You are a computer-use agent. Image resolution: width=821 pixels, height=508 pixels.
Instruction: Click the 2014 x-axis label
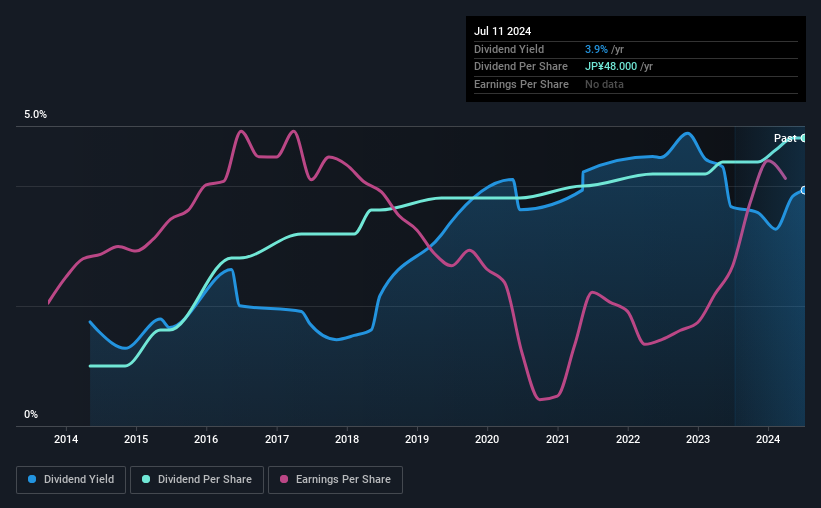pos(66,439)
